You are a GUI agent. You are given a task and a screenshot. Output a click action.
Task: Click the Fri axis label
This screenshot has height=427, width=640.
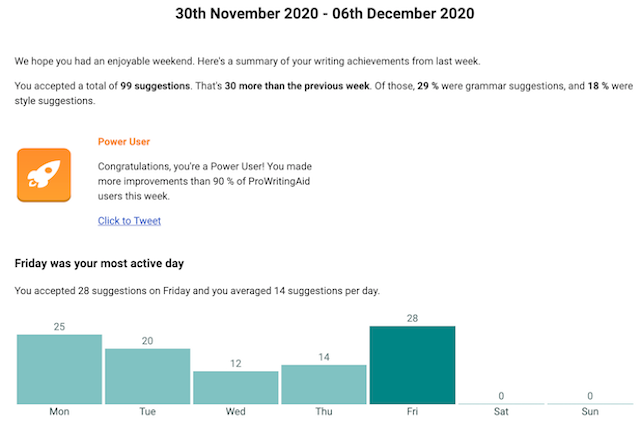(x=412, y=411)
